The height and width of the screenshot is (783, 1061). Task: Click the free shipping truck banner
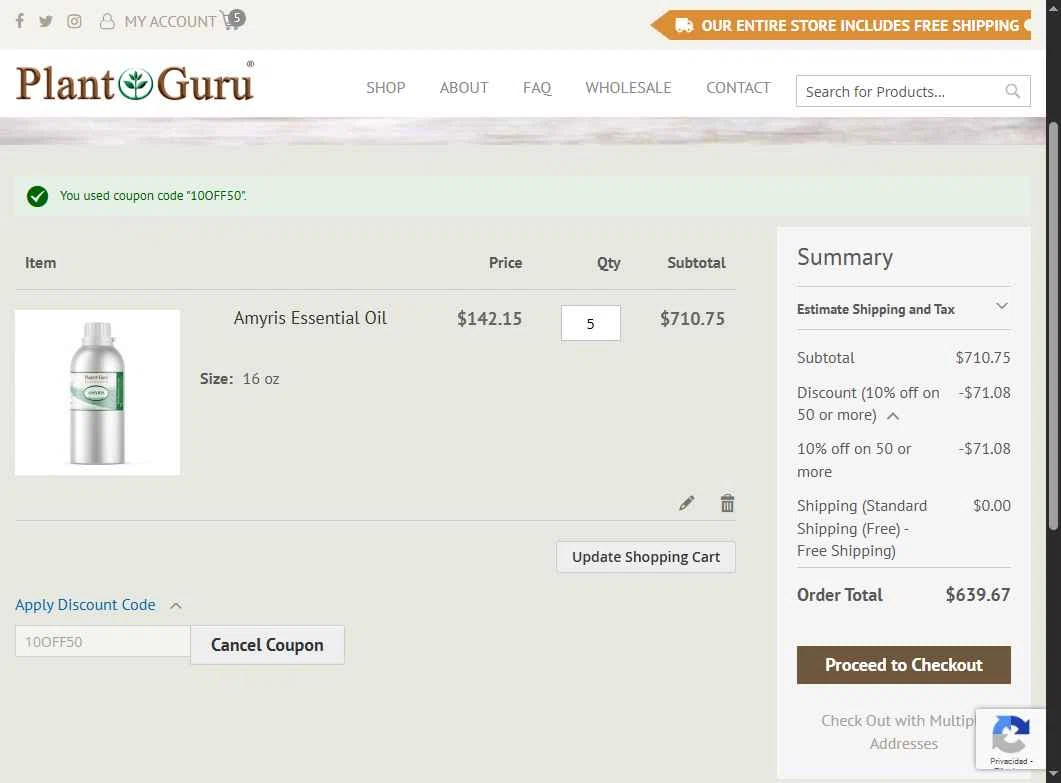click(x=840, y=25)
